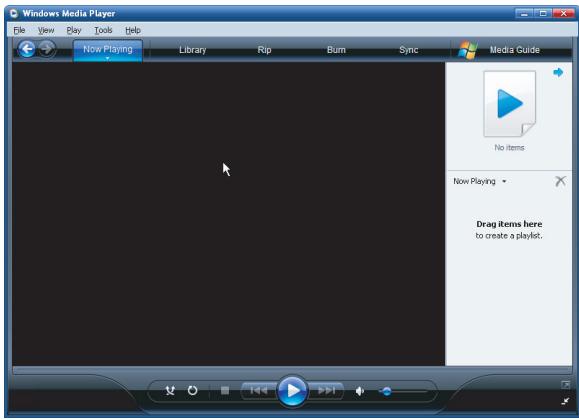Click the 'Drag items here' text

click(x=509, y=224)
